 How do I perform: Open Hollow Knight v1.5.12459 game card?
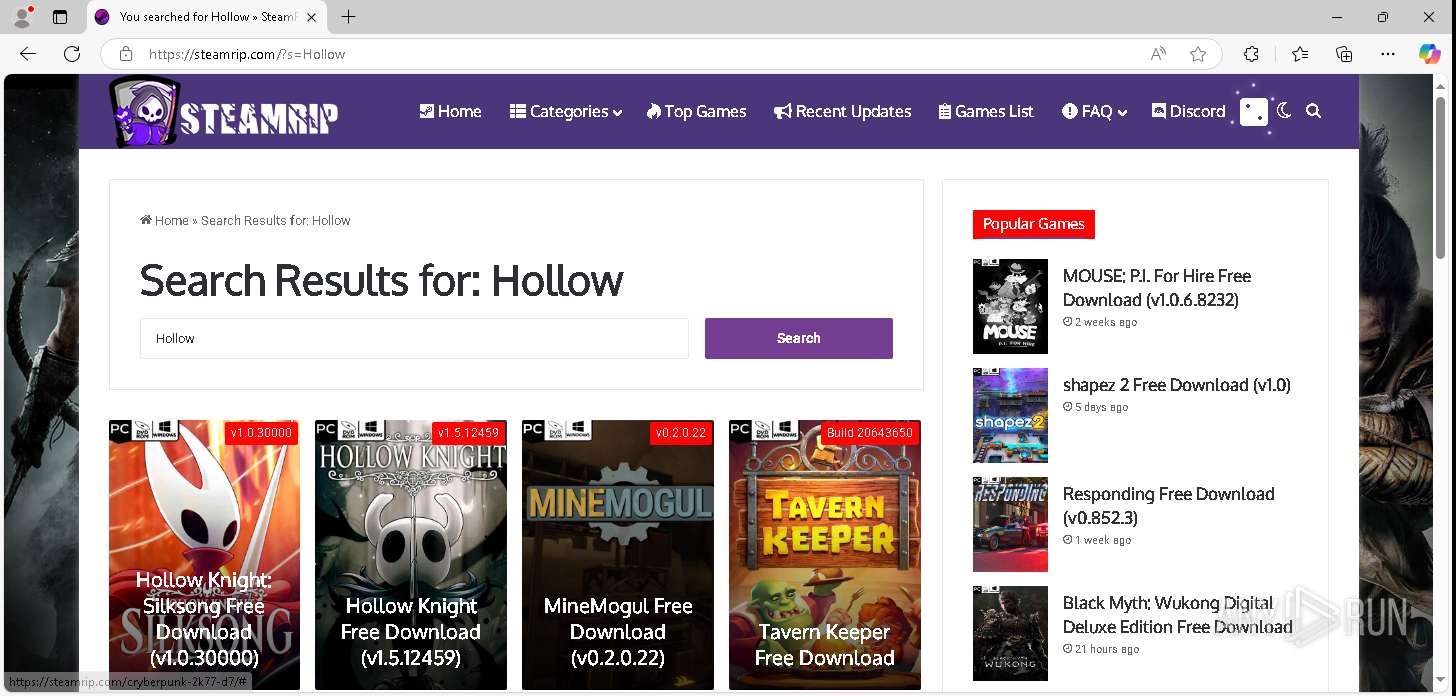(411, 555)
